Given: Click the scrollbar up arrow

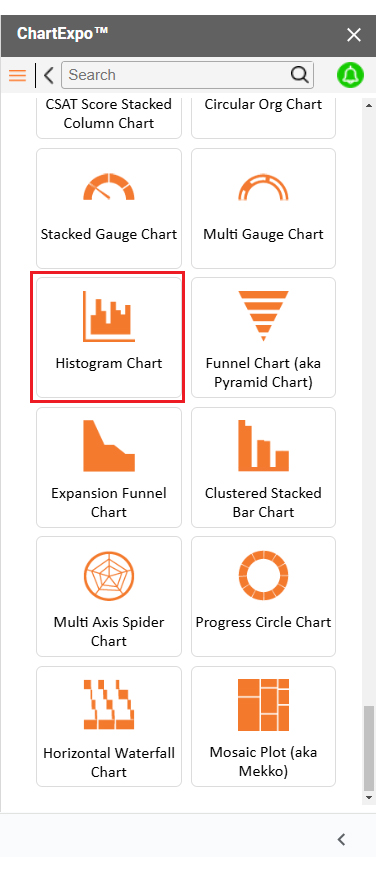Looking at the screenshot, I should (x=368, y=105).
